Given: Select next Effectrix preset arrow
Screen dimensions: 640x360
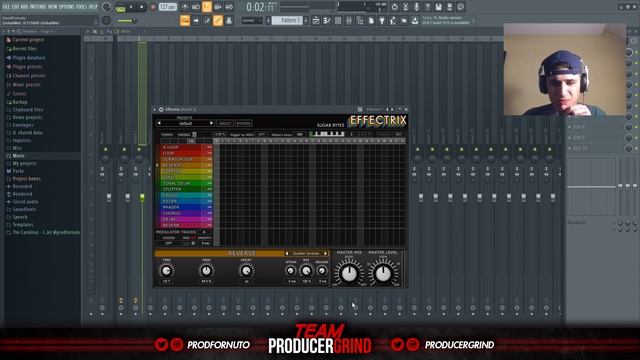Looking at the screenshot, I should (x=211, y=123).
